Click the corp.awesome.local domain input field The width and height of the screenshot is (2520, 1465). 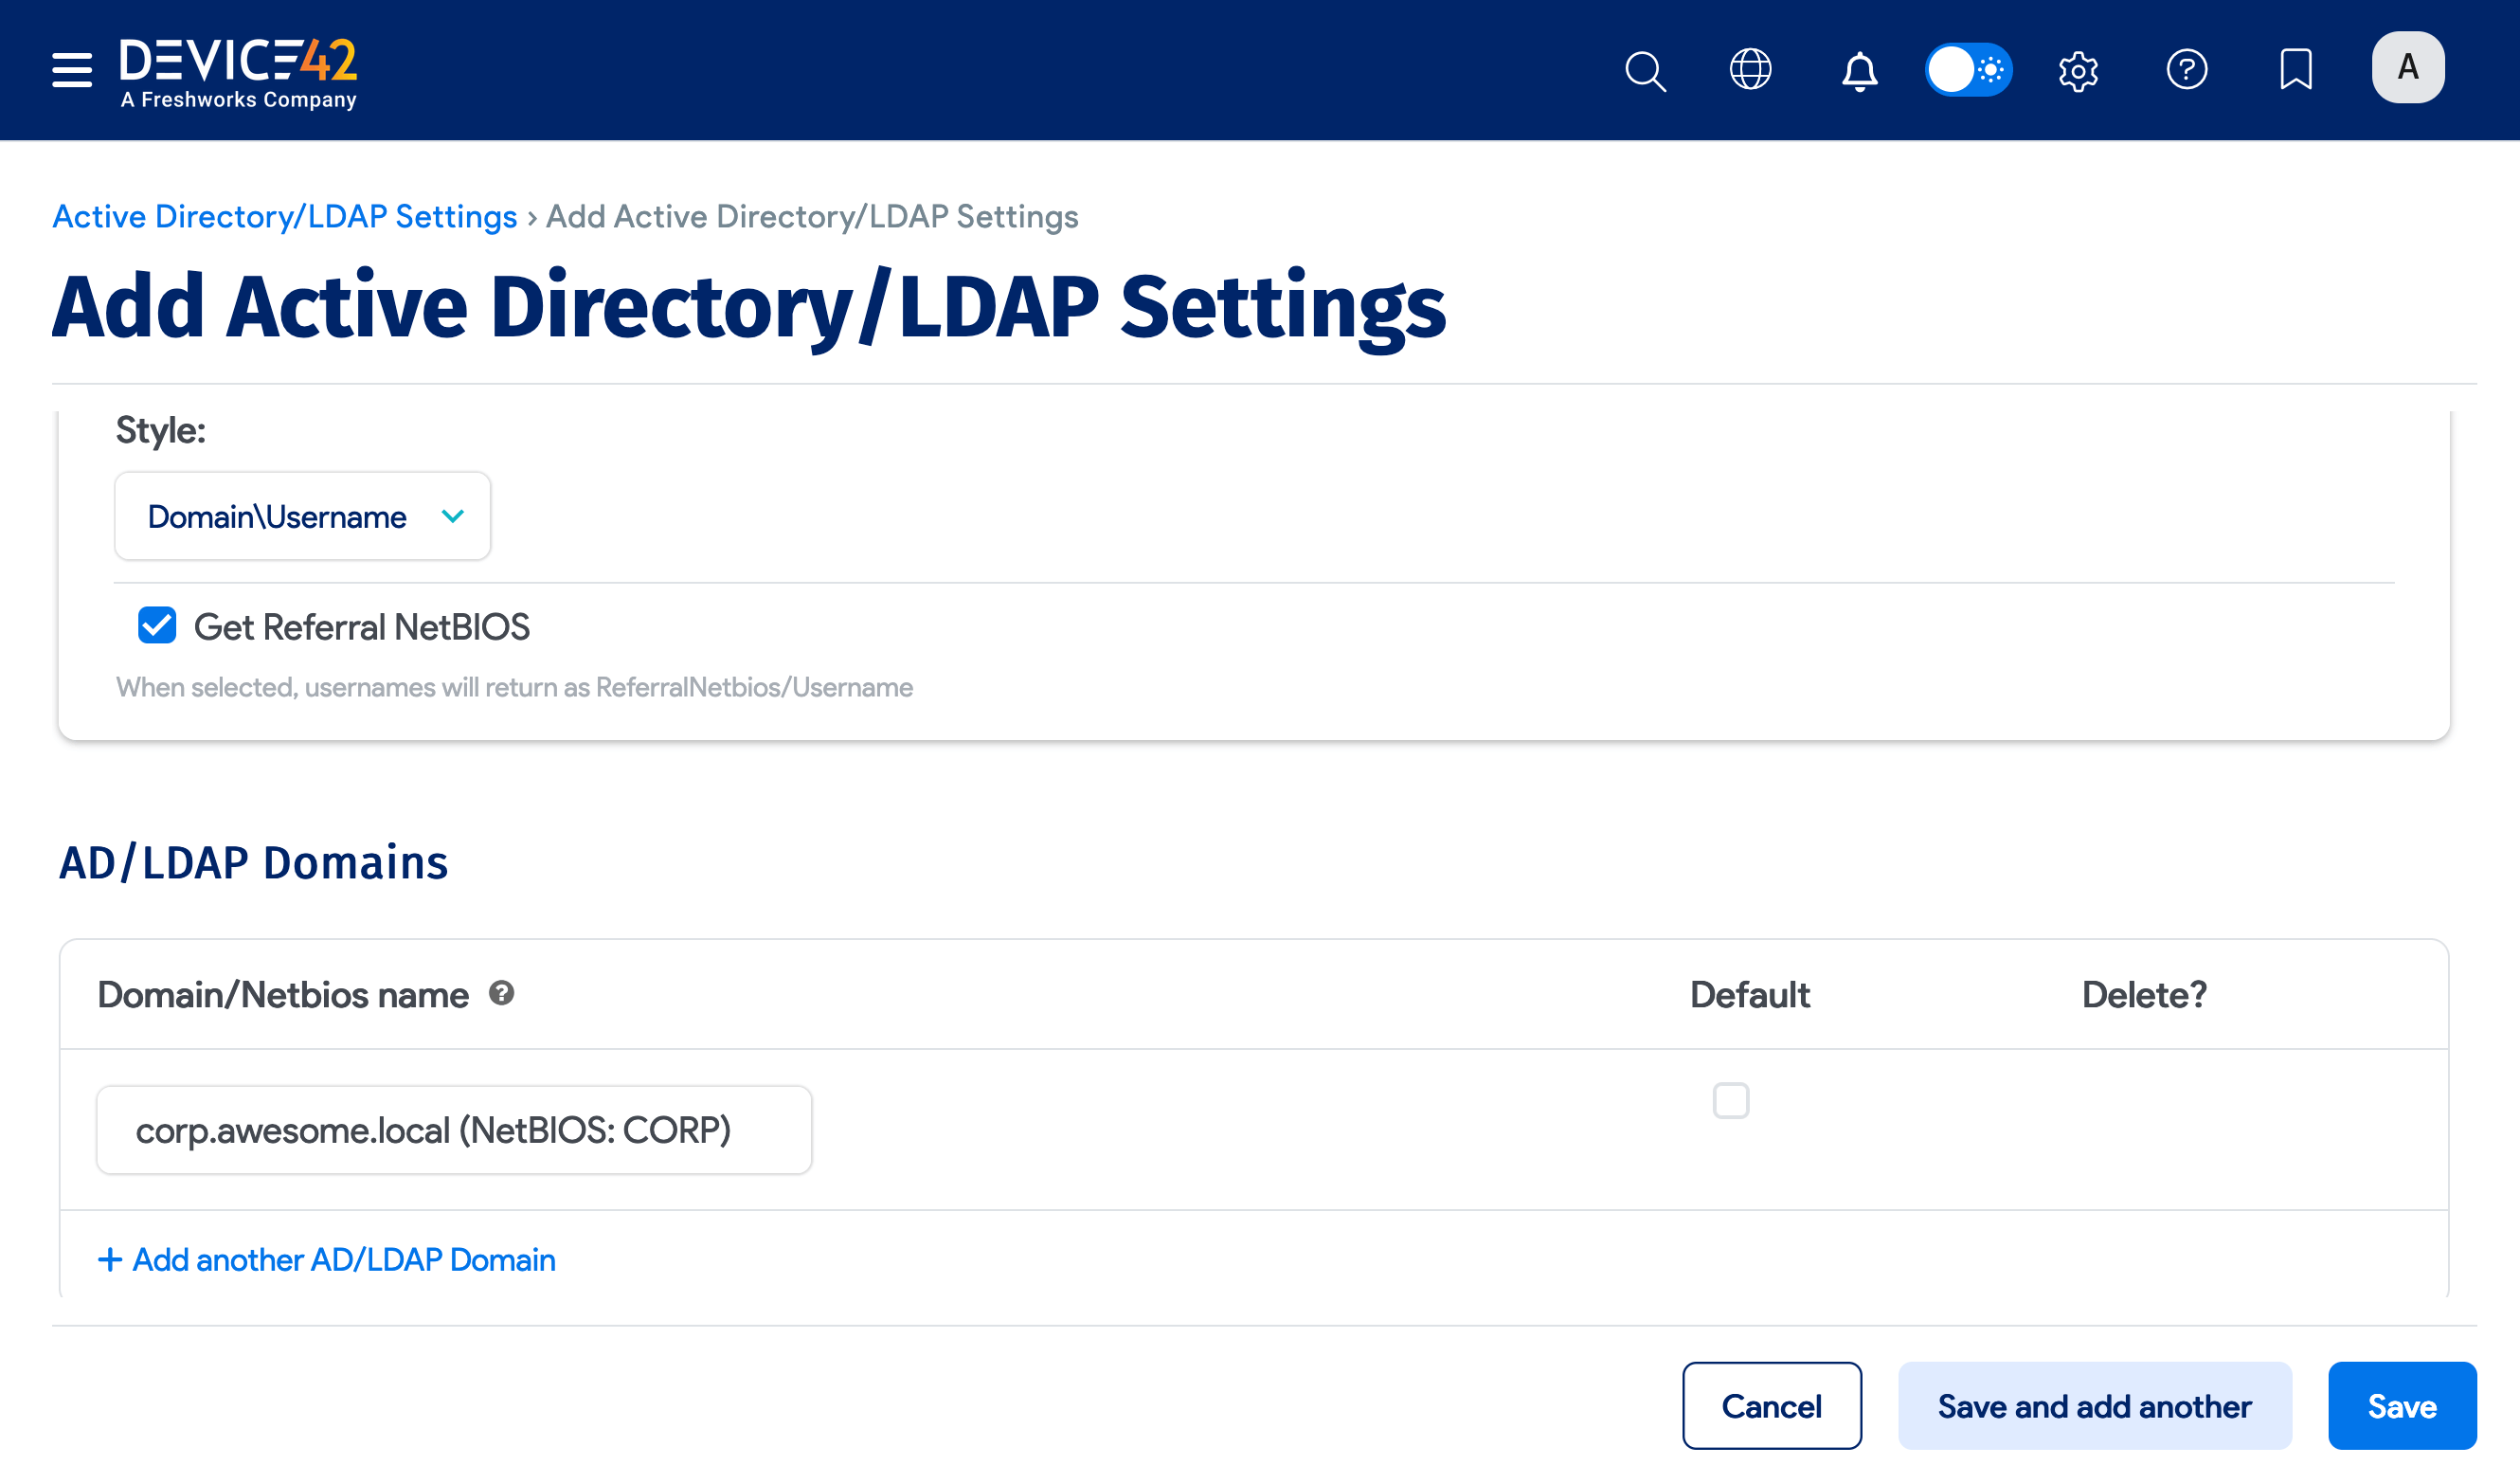(x=453, y=1129)
